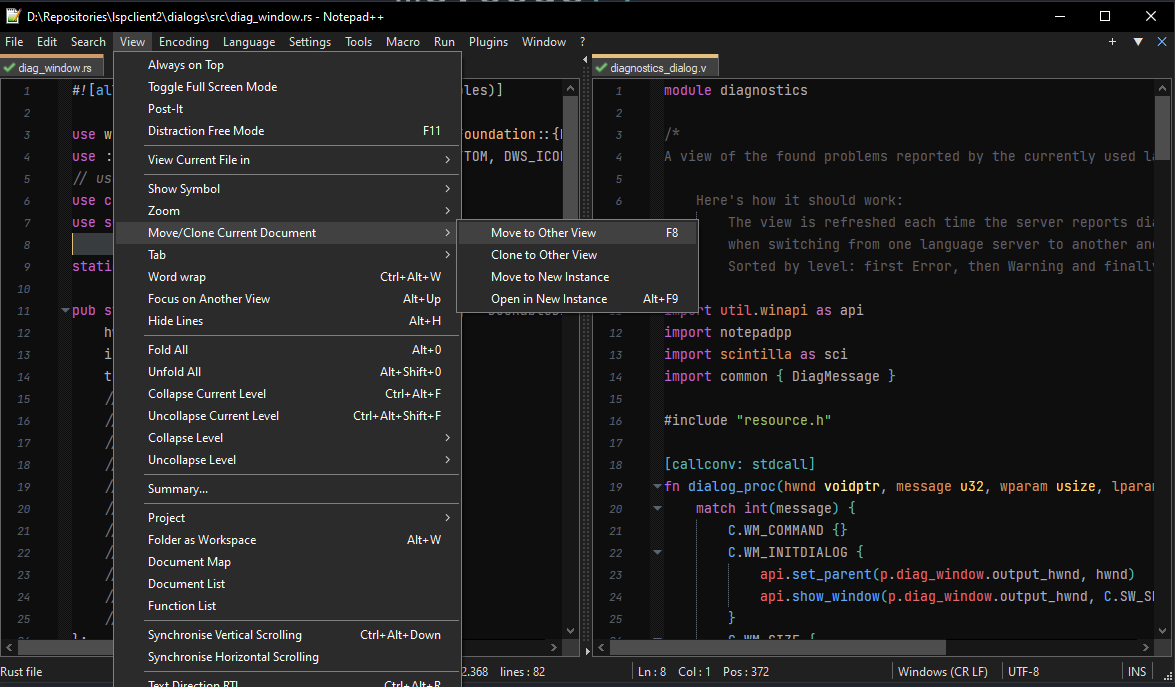Click saved-state icon on diagnostics_dialog.v tab
This screenshot has height=687, width=1175.
(x=601, y=67)
